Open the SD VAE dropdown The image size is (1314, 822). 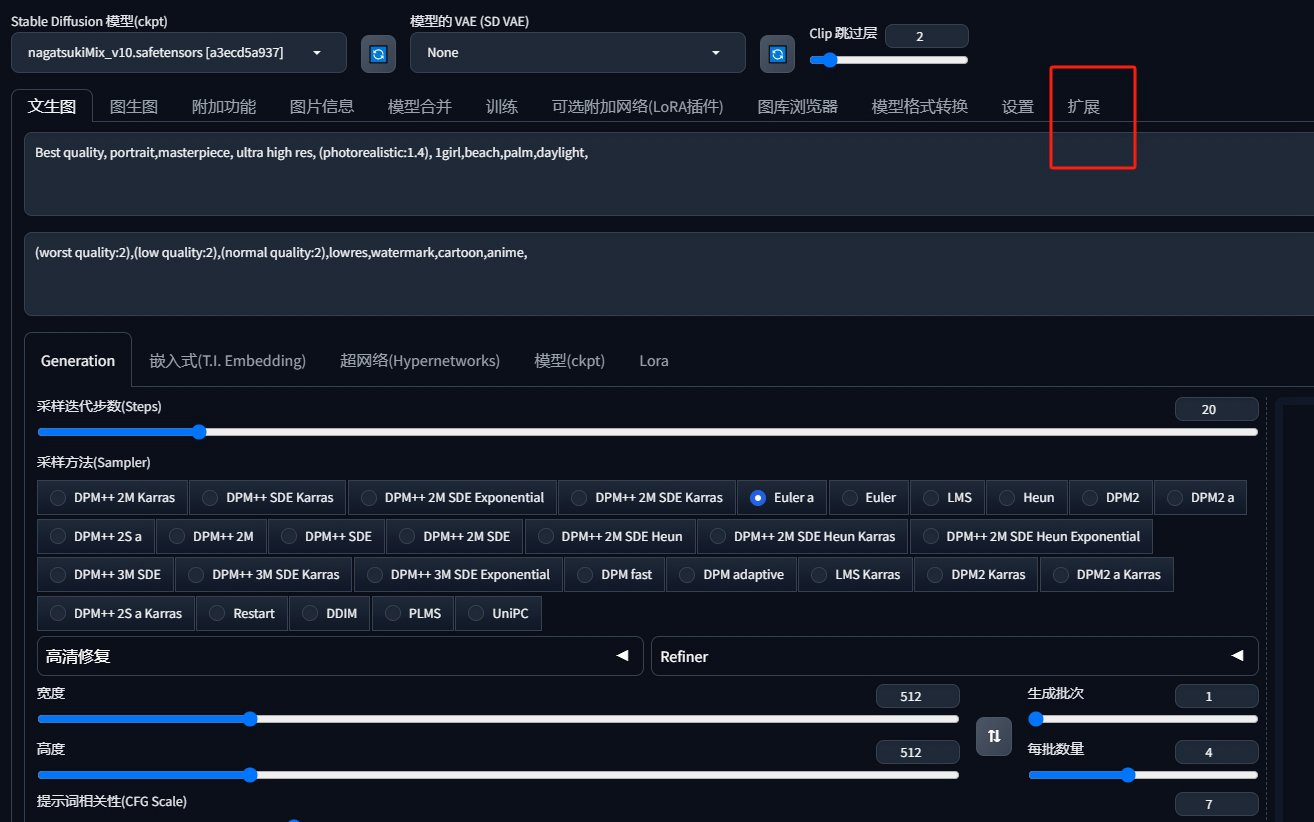[577, 53]
